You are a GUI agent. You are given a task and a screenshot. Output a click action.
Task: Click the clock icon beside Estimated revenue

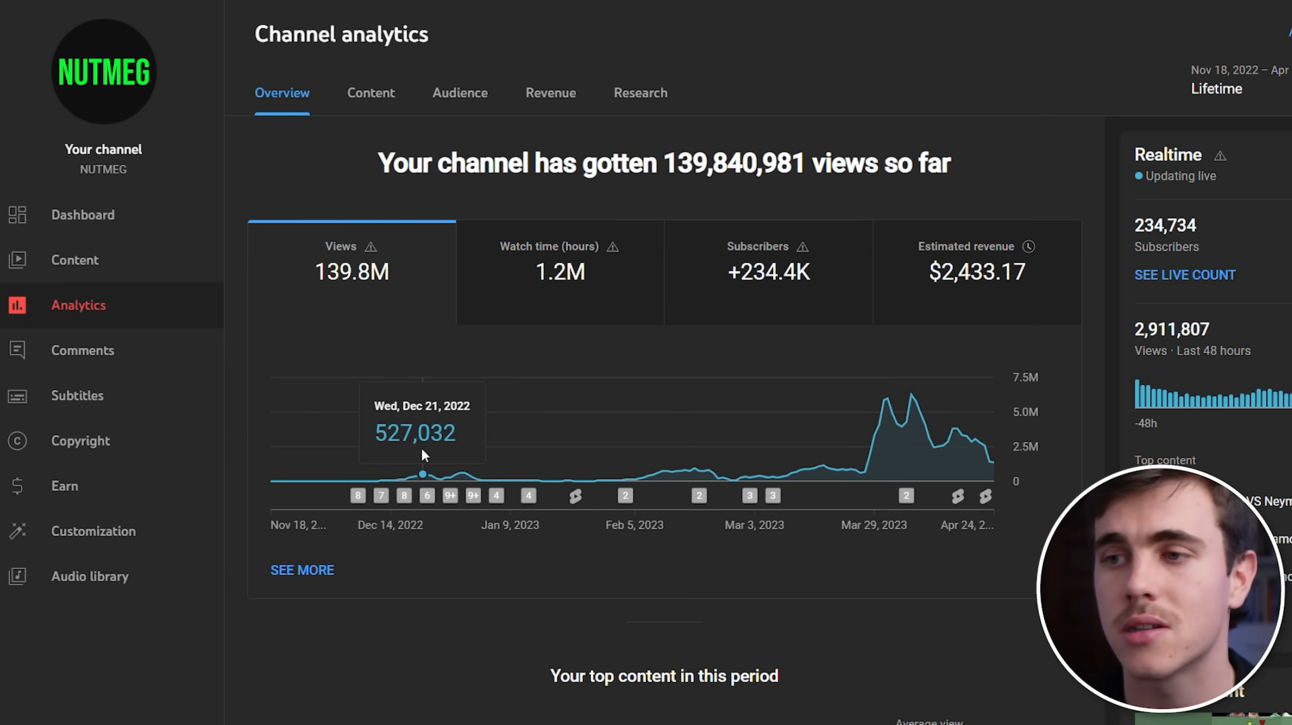point(1028,247)
